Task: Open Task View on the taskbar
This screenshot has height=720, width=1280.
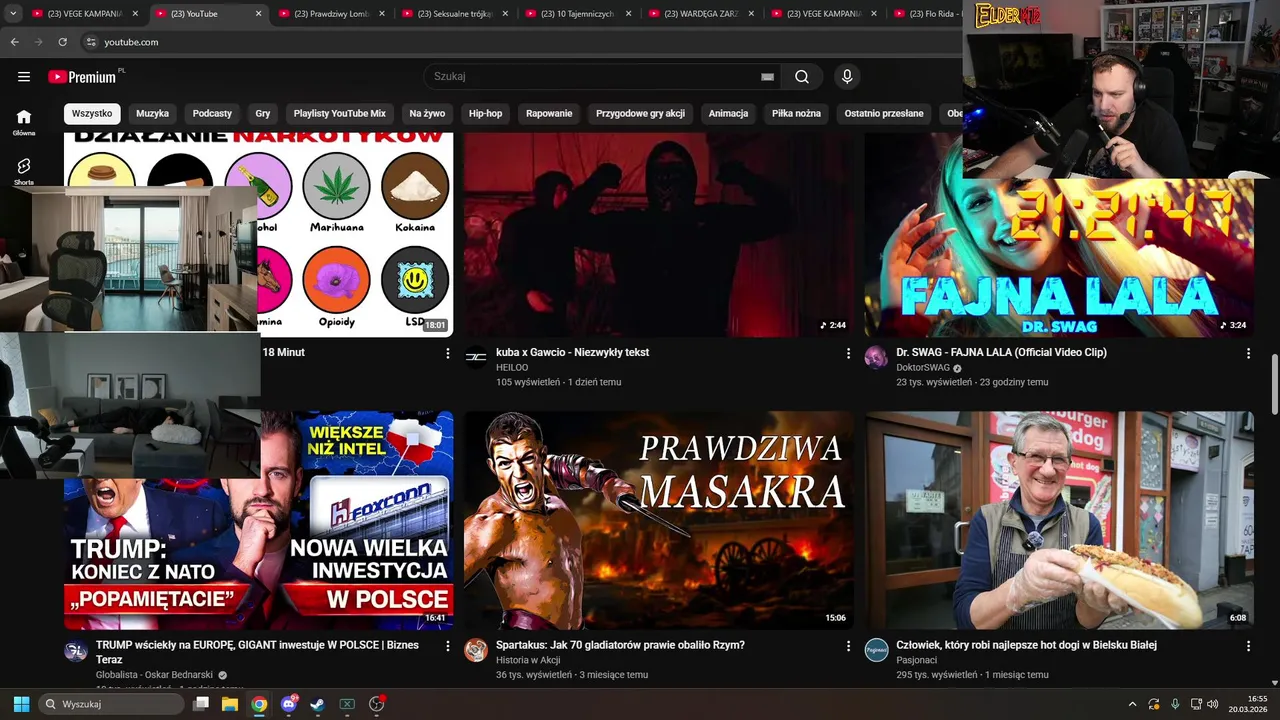Action: [x=201, y=704]
